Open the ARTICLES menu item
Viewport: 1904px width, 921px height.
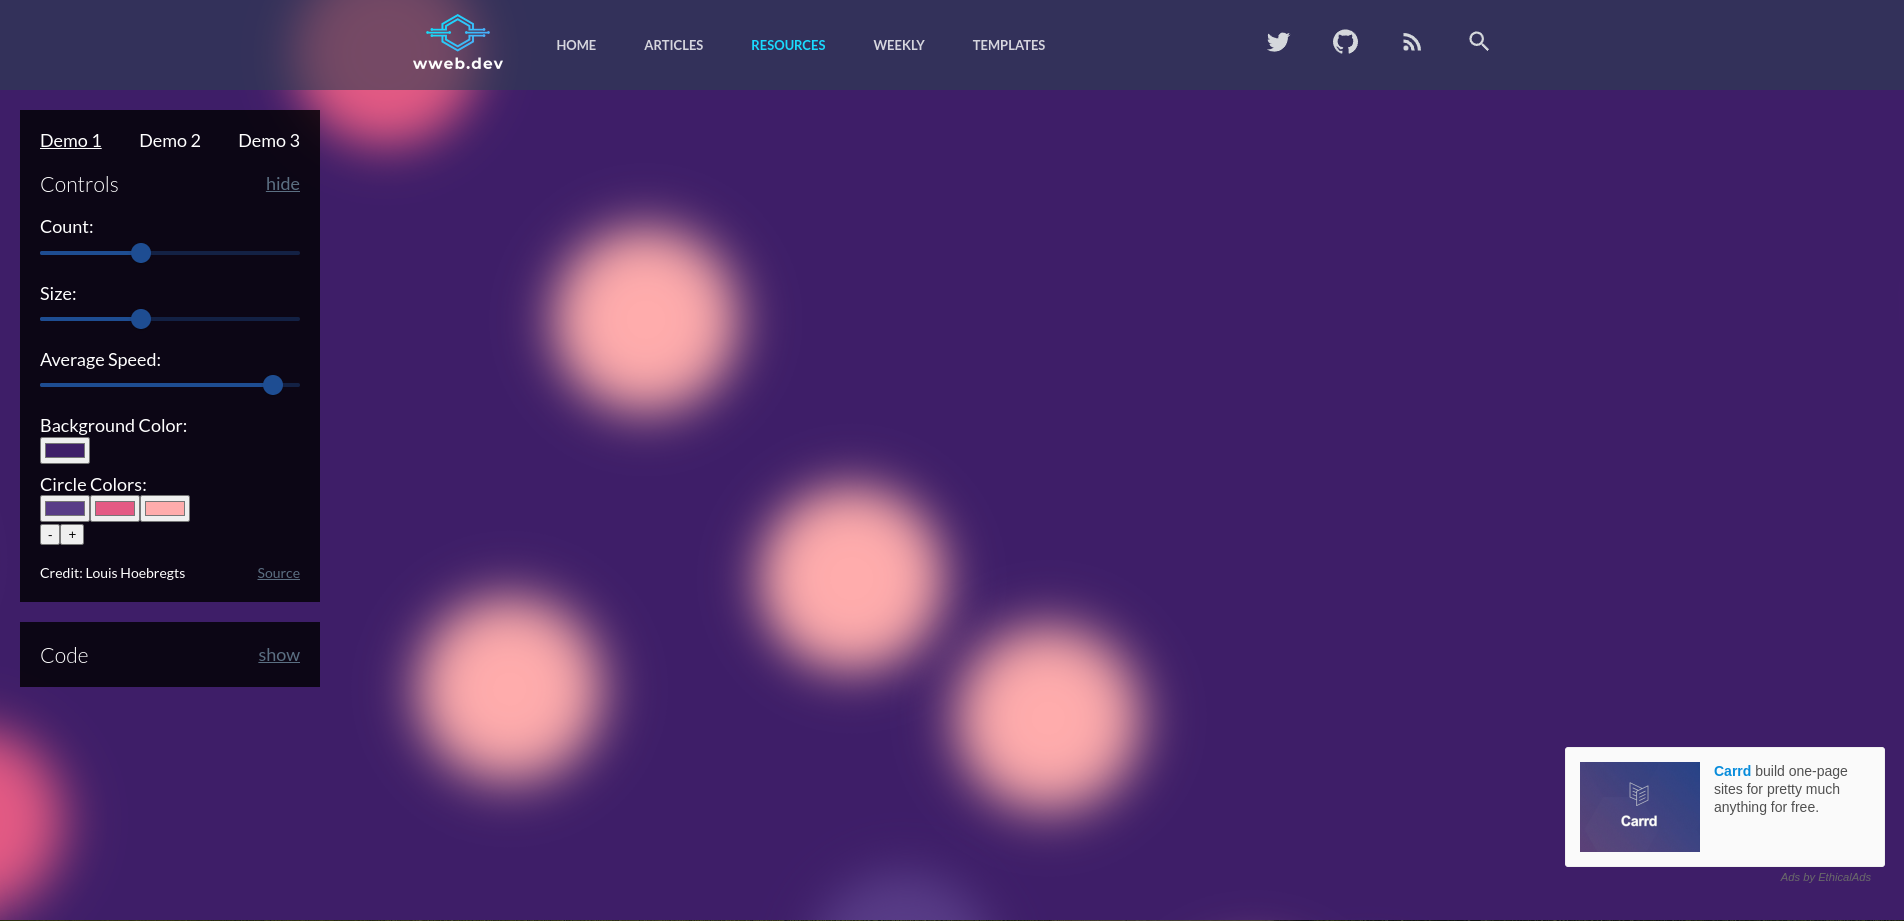(673, 45)
